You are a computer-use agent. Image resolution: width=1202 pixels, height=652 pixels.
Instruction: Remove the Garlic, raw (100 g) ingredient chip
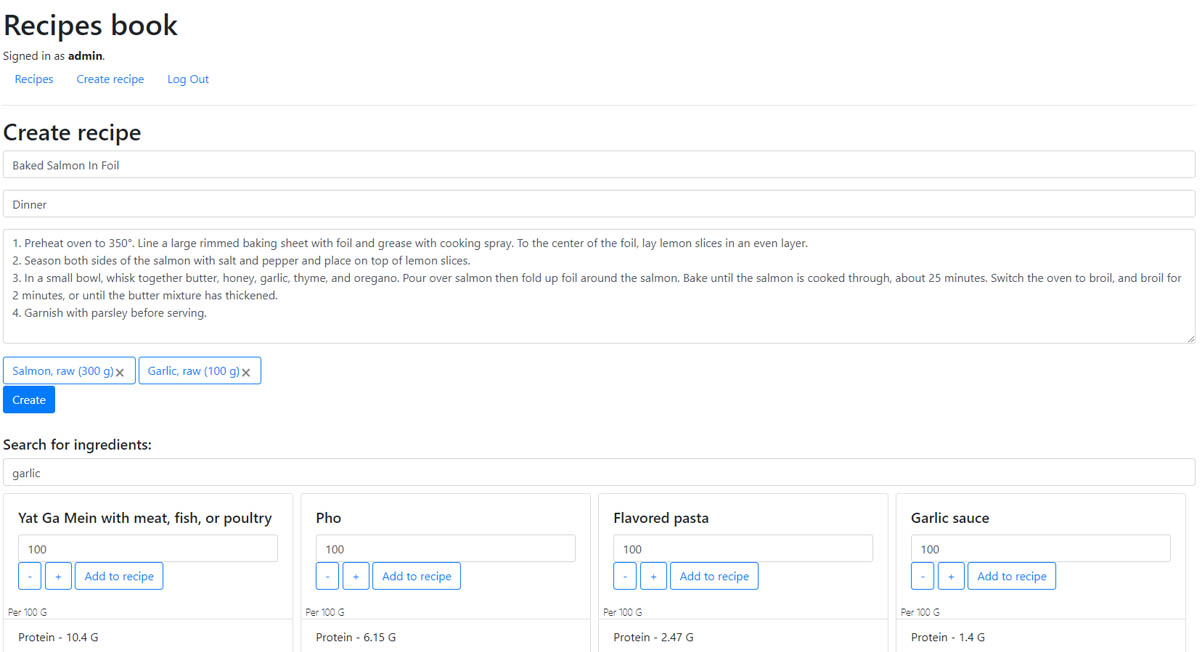tap(246, 370)
